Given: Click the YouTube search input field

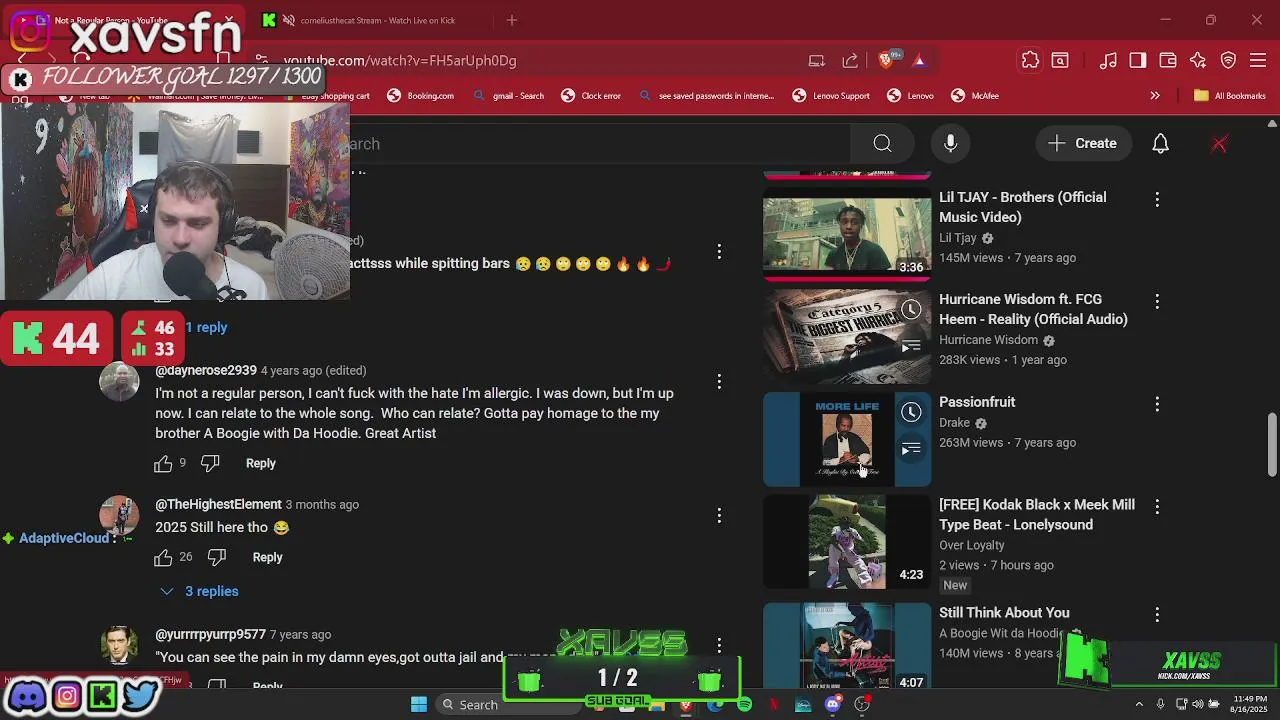Looking at the screenshot, I should point(600,144).
